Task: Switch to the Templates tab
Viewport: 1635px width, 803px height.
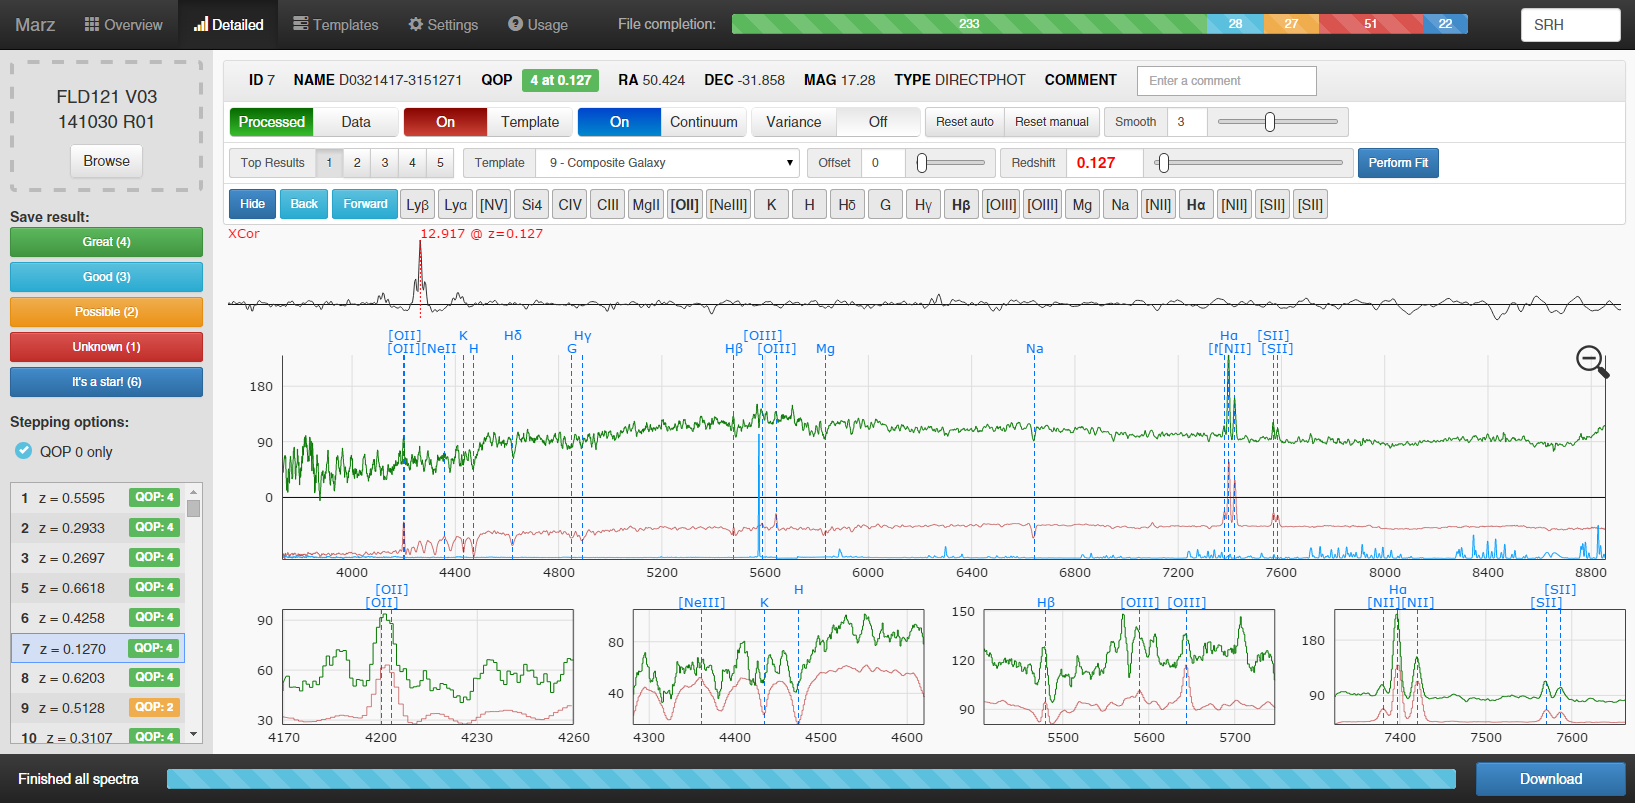Action: [335, 24]
